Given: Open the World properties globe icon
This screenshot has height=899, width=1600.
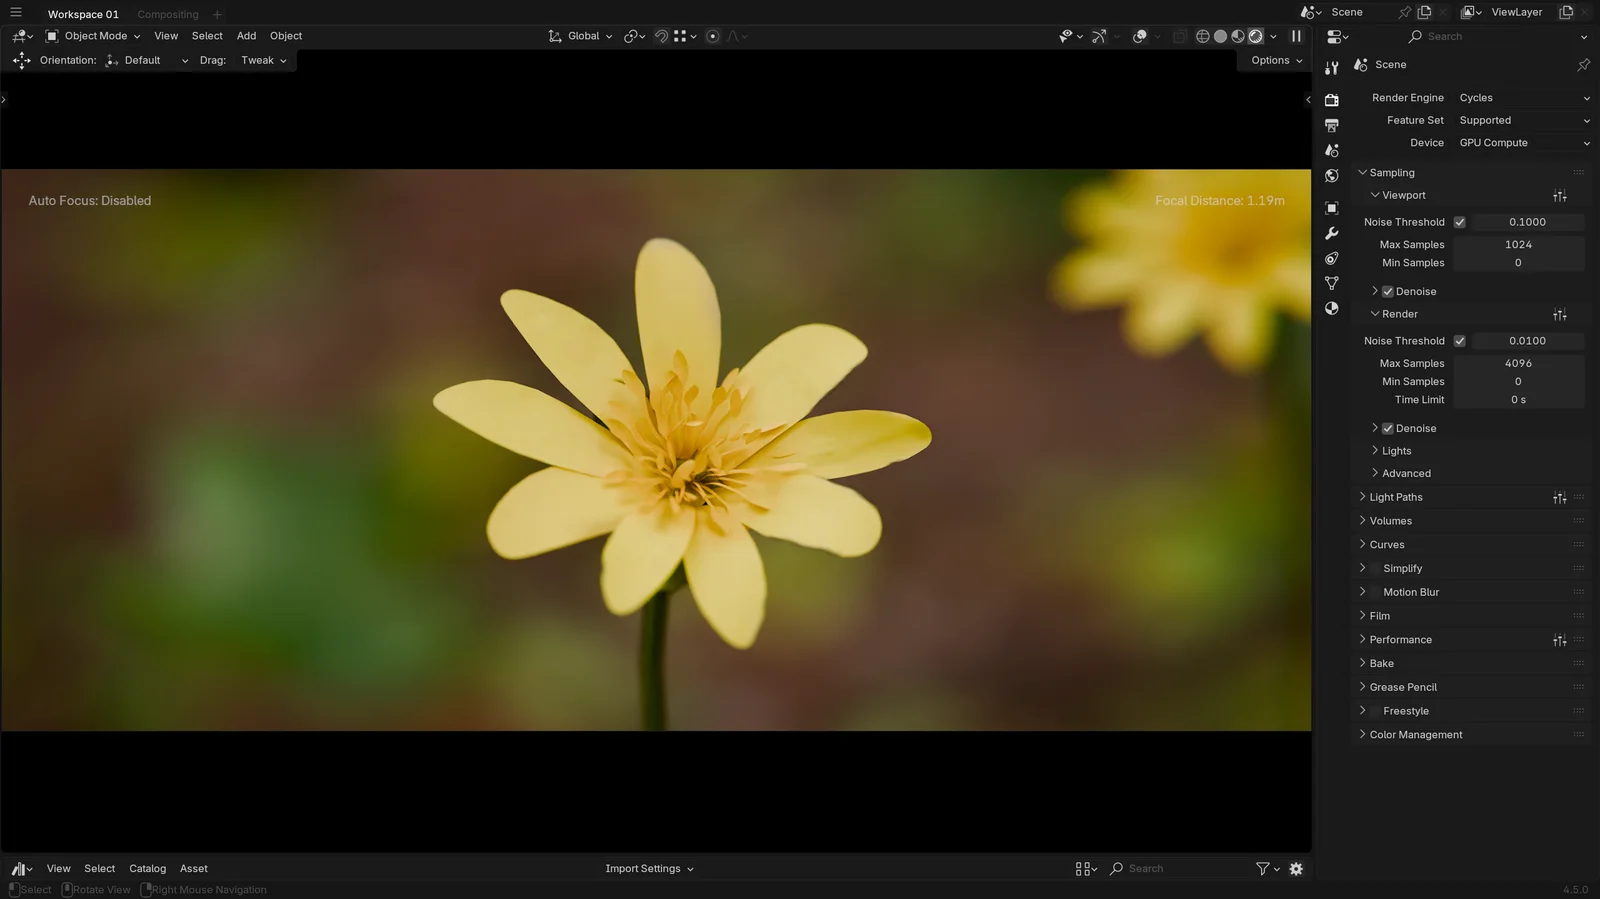Looking at the screenshot, I should (x=1331, y=176).
